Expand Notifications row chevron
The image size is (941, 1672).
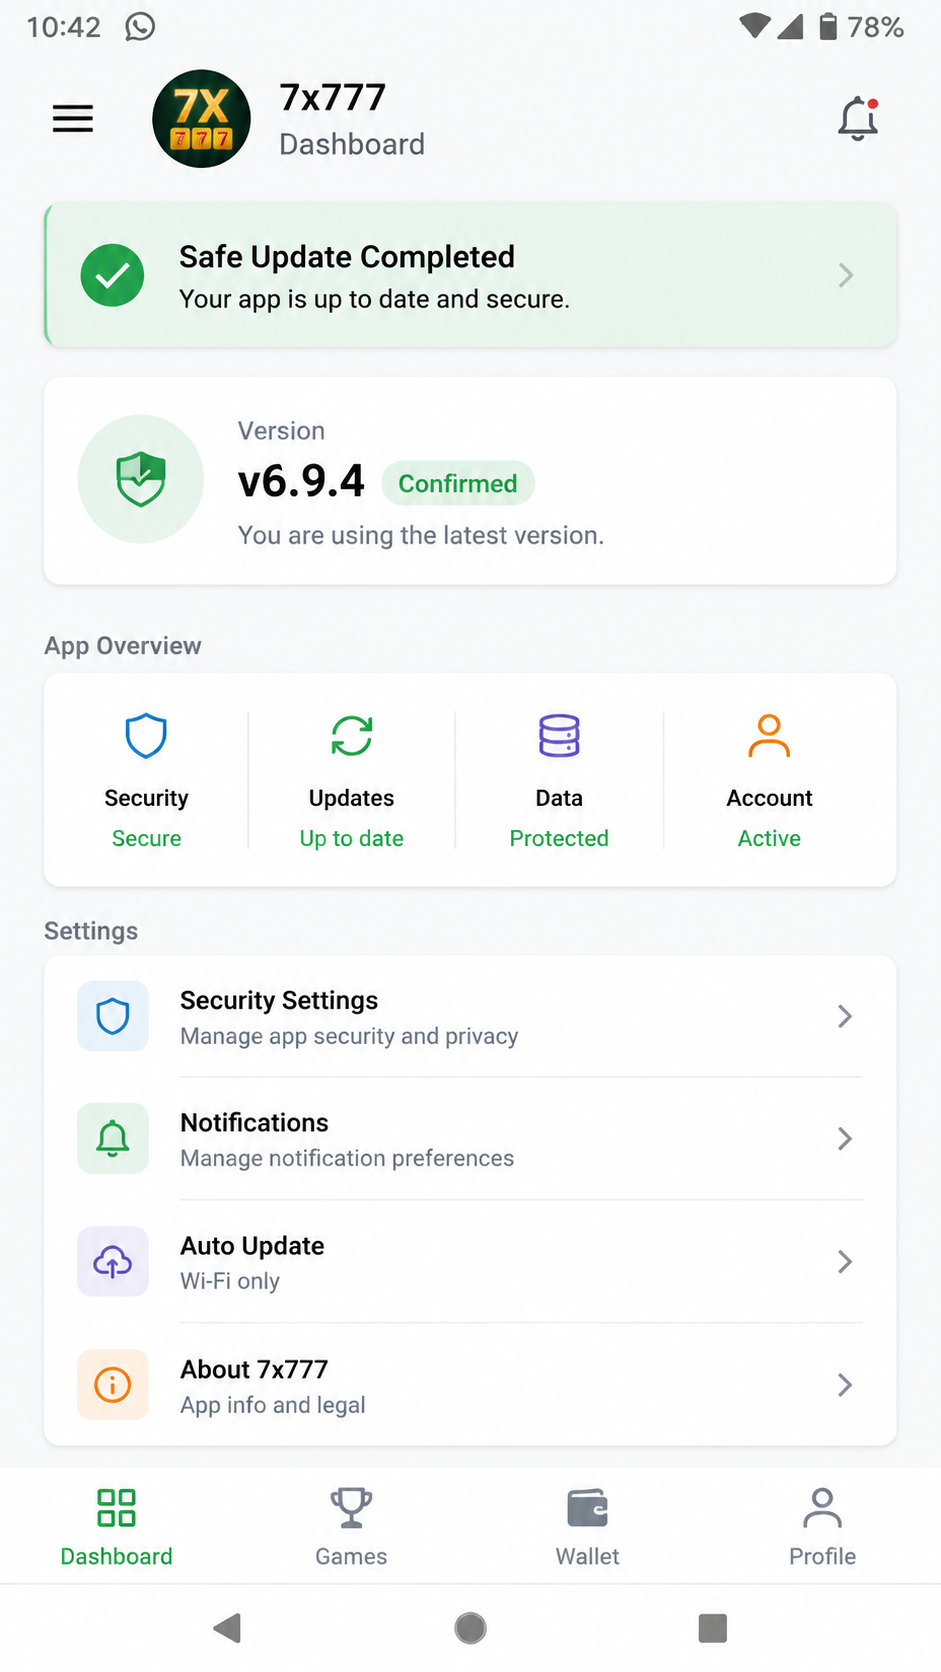point(845,1139)
